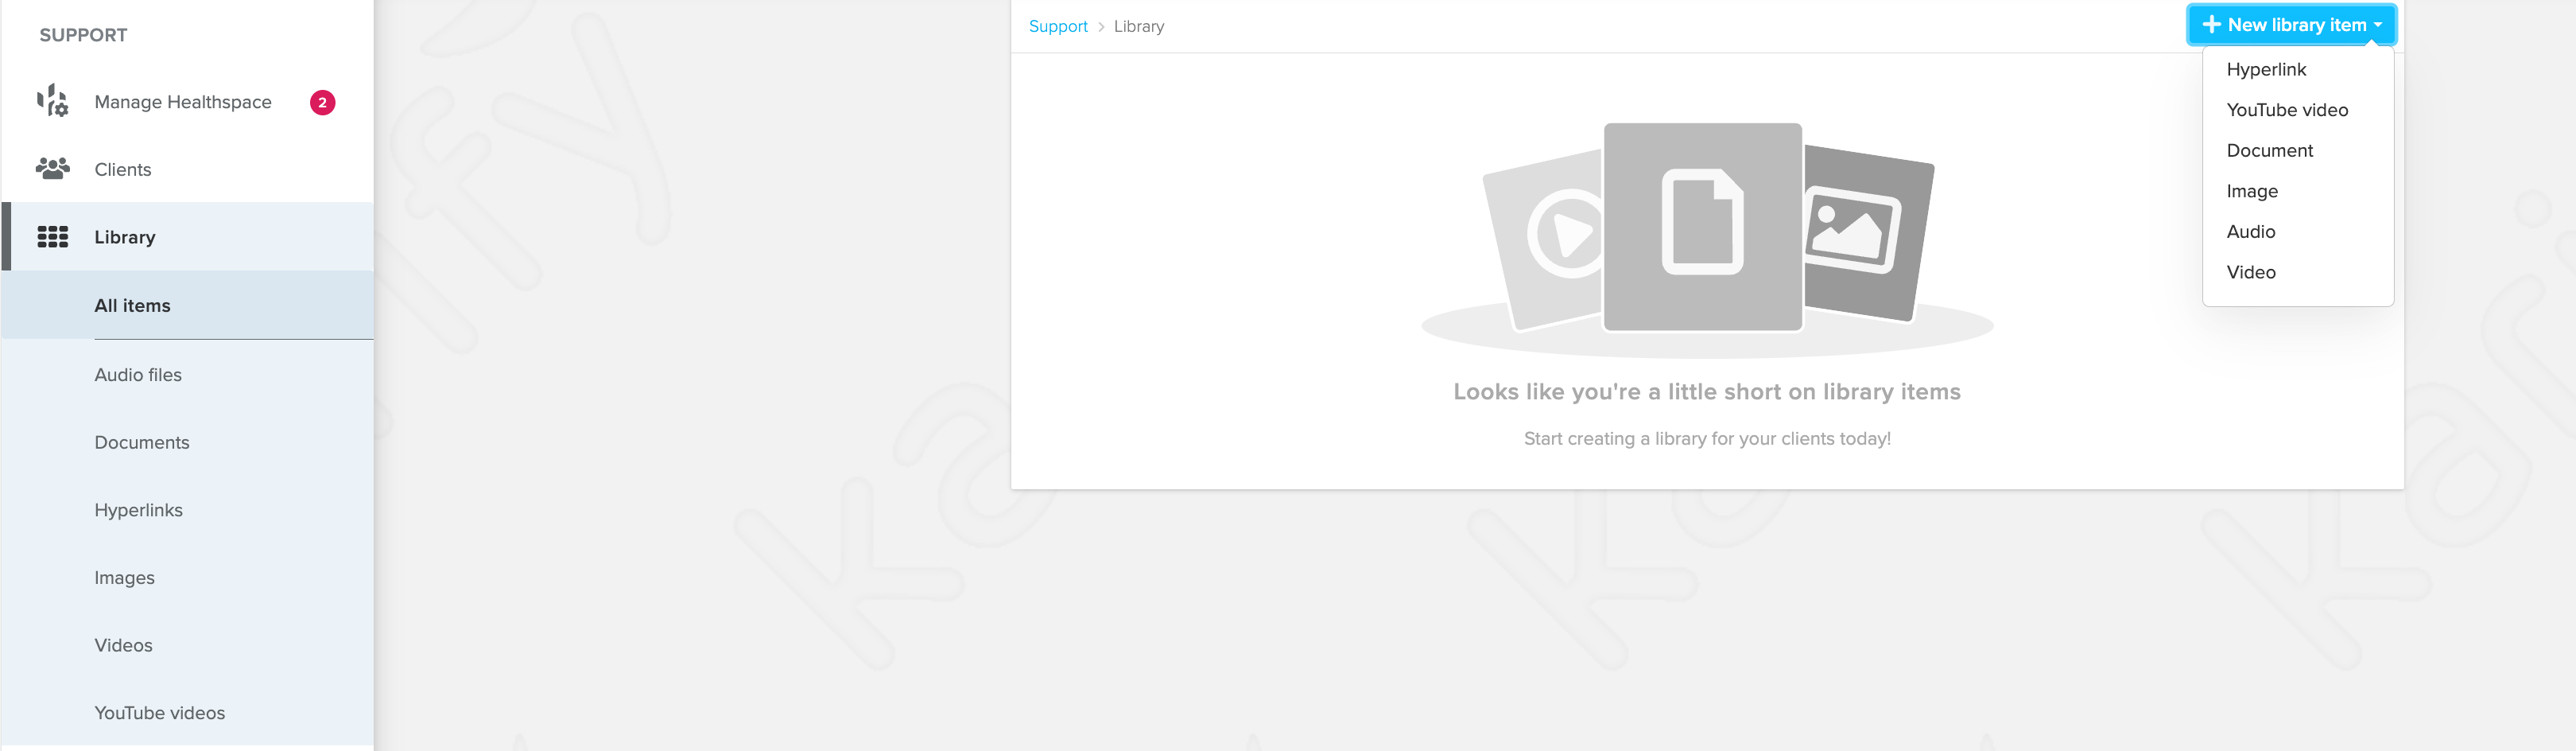Pick Audio in the new item menu
The width and height of the screenshot is (2576, 751).
tap(2250, 231)
